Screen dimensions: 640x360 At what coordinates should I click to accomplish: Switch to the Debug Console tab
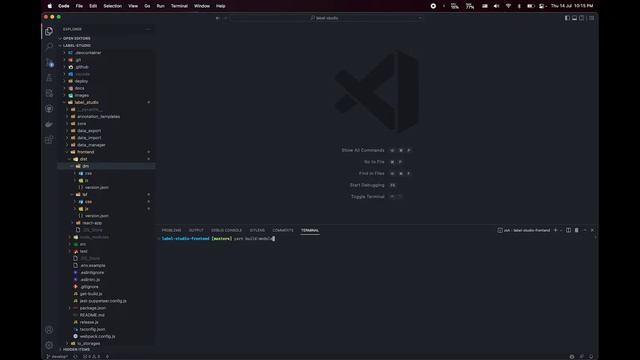(227, 230)
